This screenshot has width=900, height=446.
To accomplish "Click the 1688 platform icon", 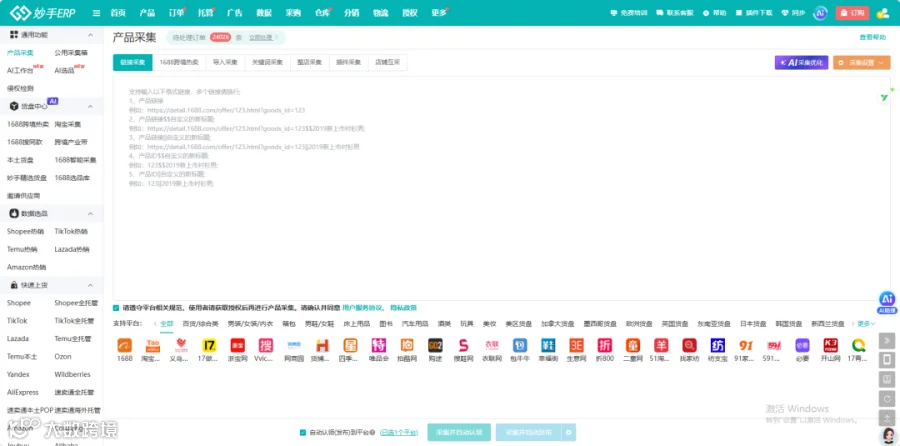I will click(125, 345).
